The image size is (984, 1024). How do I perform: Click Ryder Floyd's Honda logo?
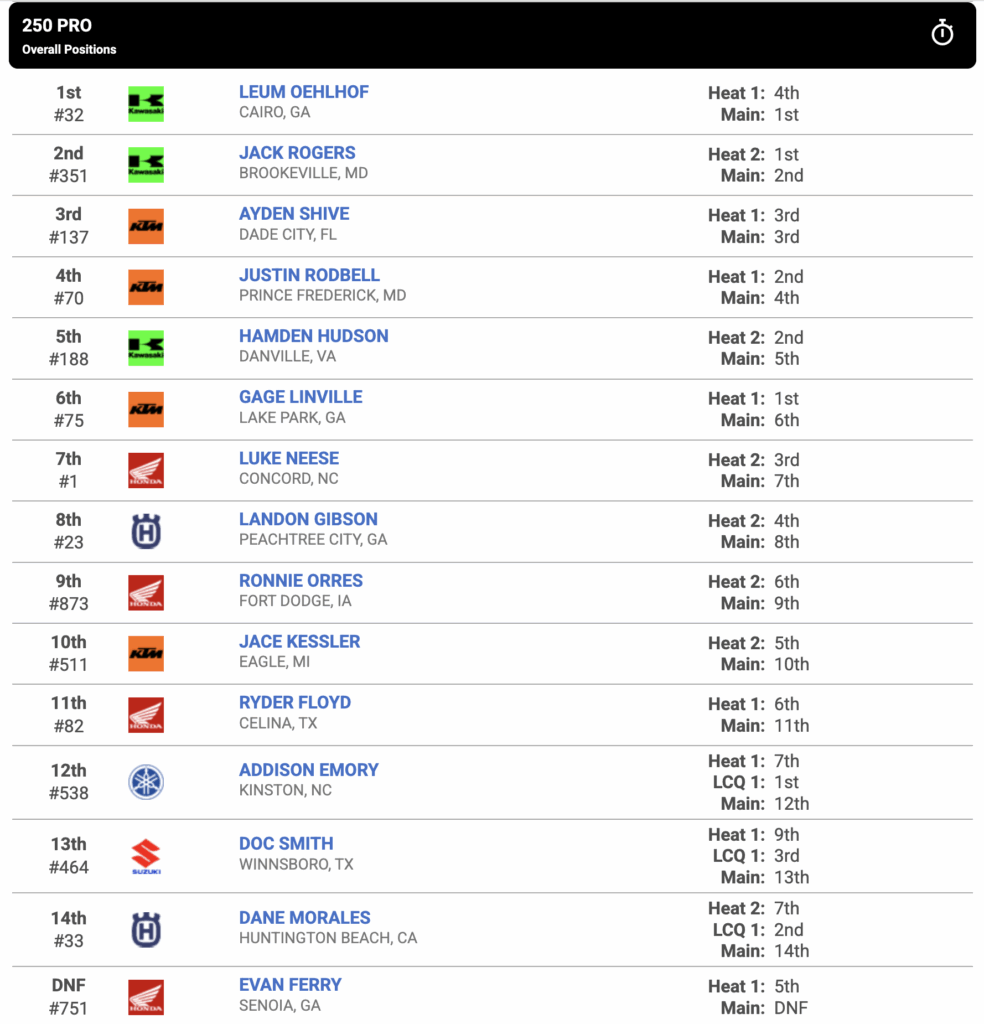point(146,714)
